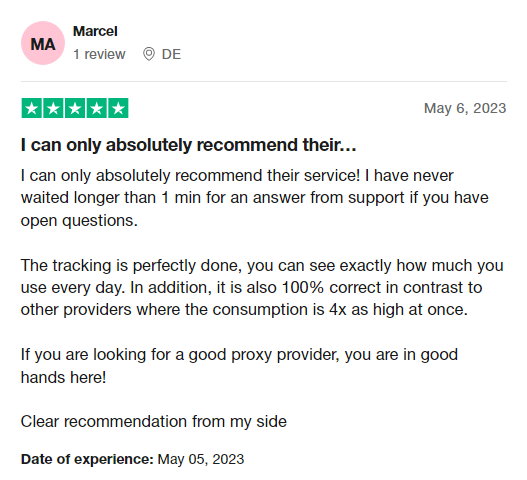Screen dimensions: 527x480
Task: Click the '1 review' count text
Action: click(99, 54)
